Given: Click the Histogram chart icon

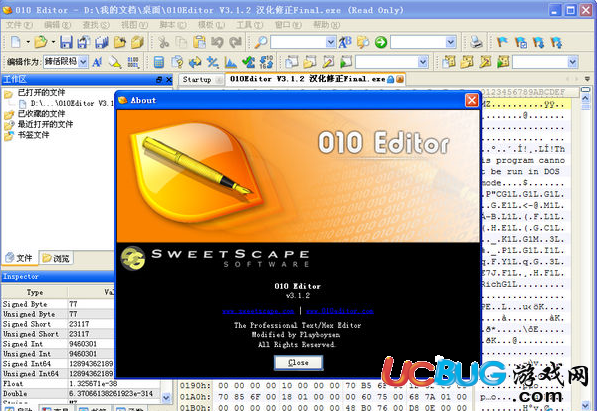Looking at the screenshot, I should point(231,62).
